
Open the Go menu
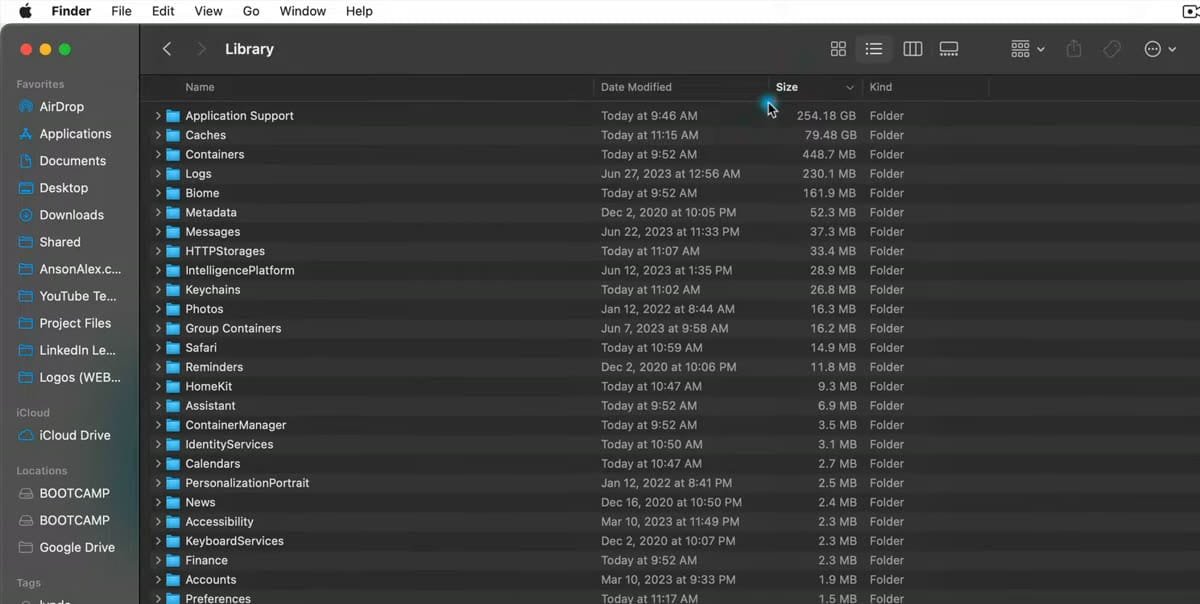[x=251, y=11]
